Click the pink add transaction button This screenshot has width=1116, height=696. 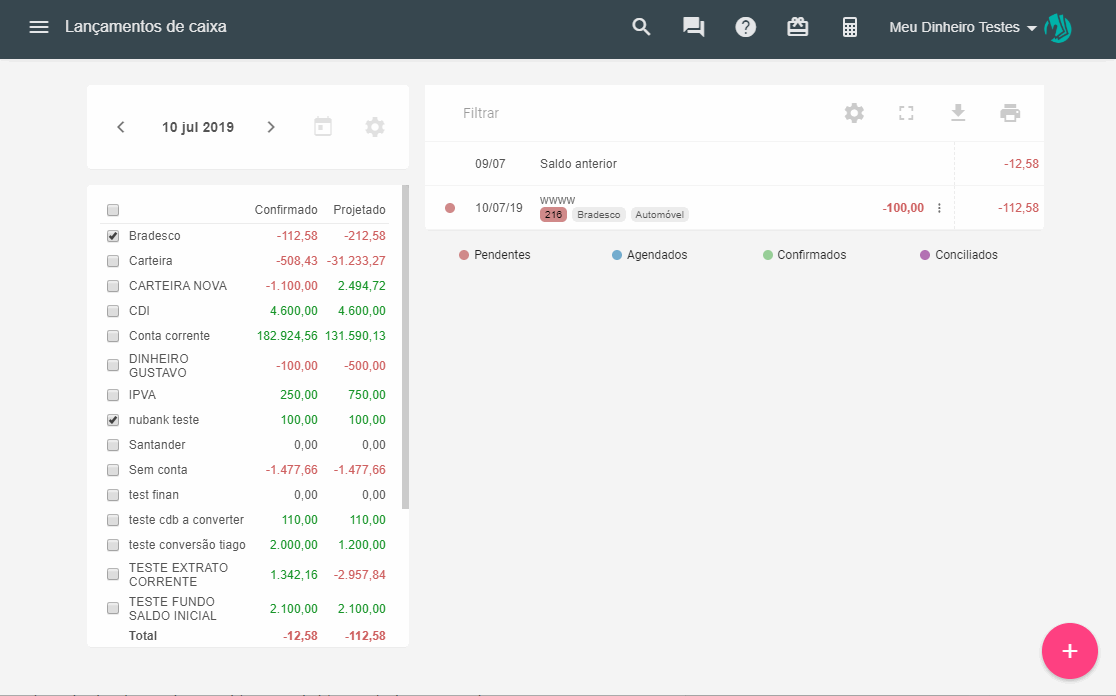(x=1069, y=651)
